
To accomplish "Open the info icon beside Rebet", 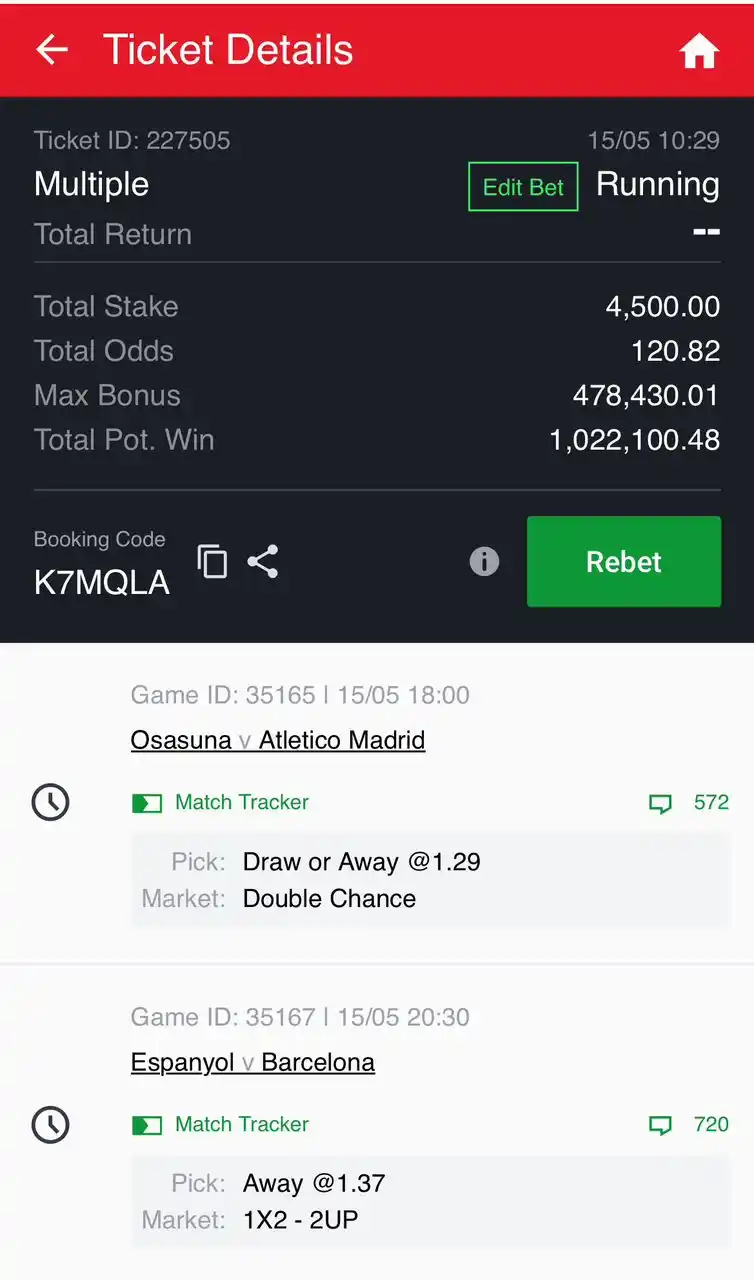I will [484, 561].
